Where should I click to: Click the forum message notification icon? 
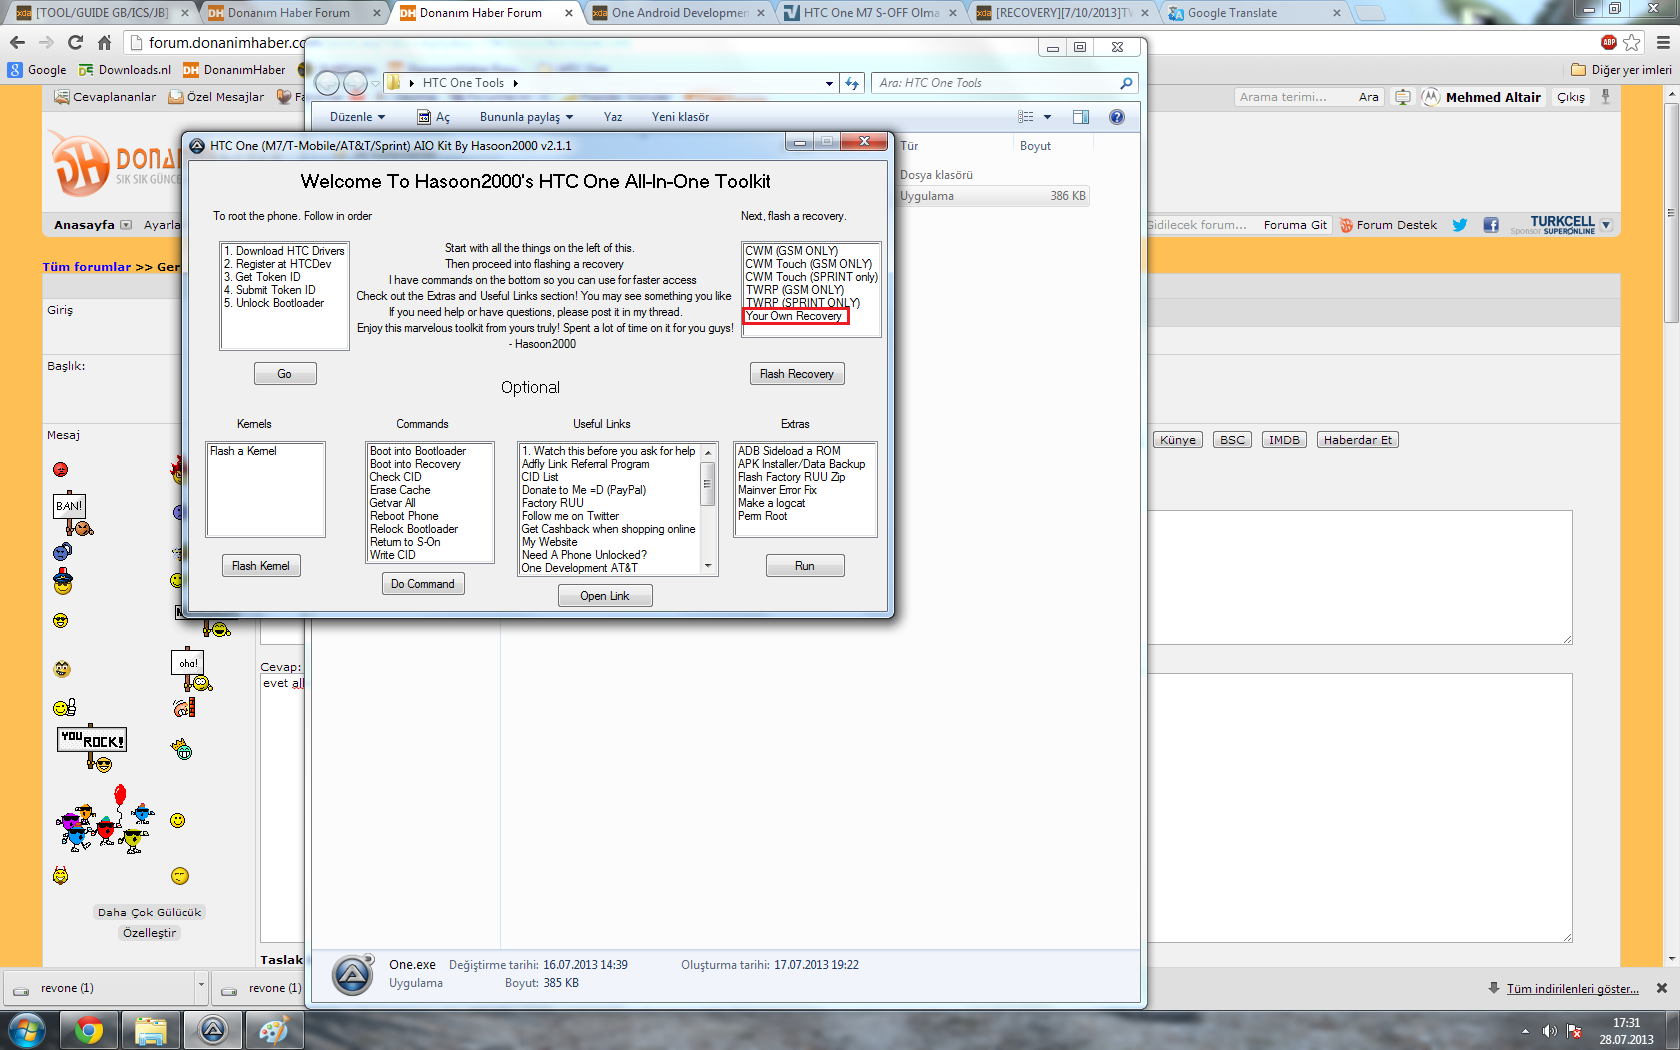tap(1403, 97)
